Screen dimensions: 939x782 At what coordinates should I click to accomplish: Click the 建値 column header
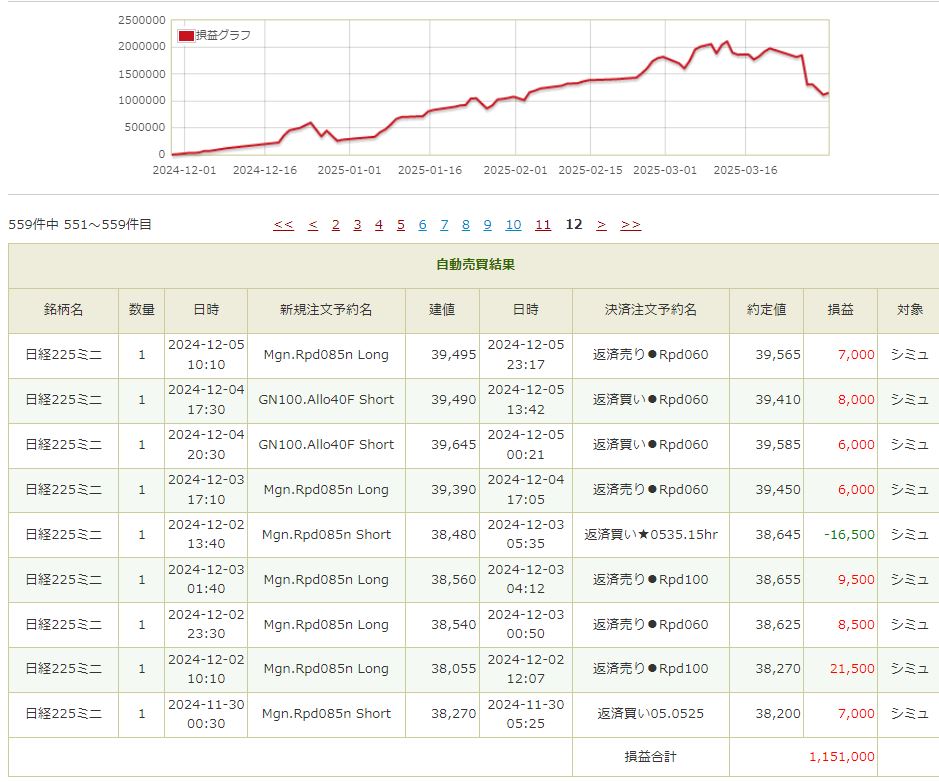point(442,310)
